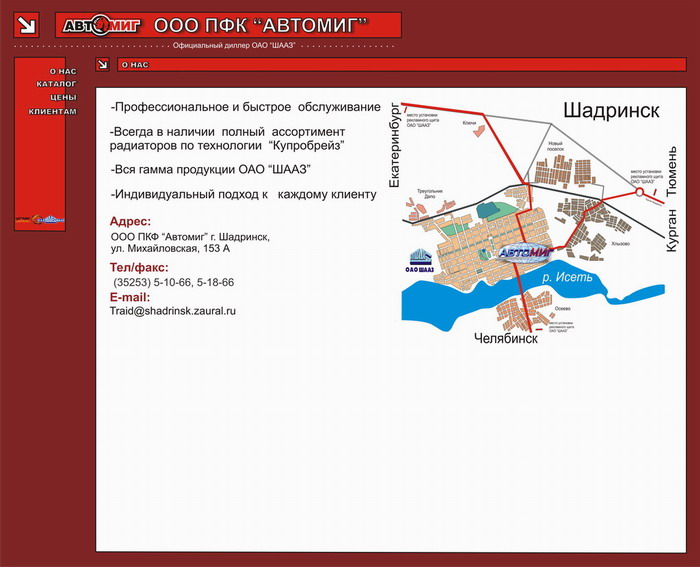Click the Хлызово label on the map
Image resolution: width=700 pixels, height=567 pixels.
(621, 244)
